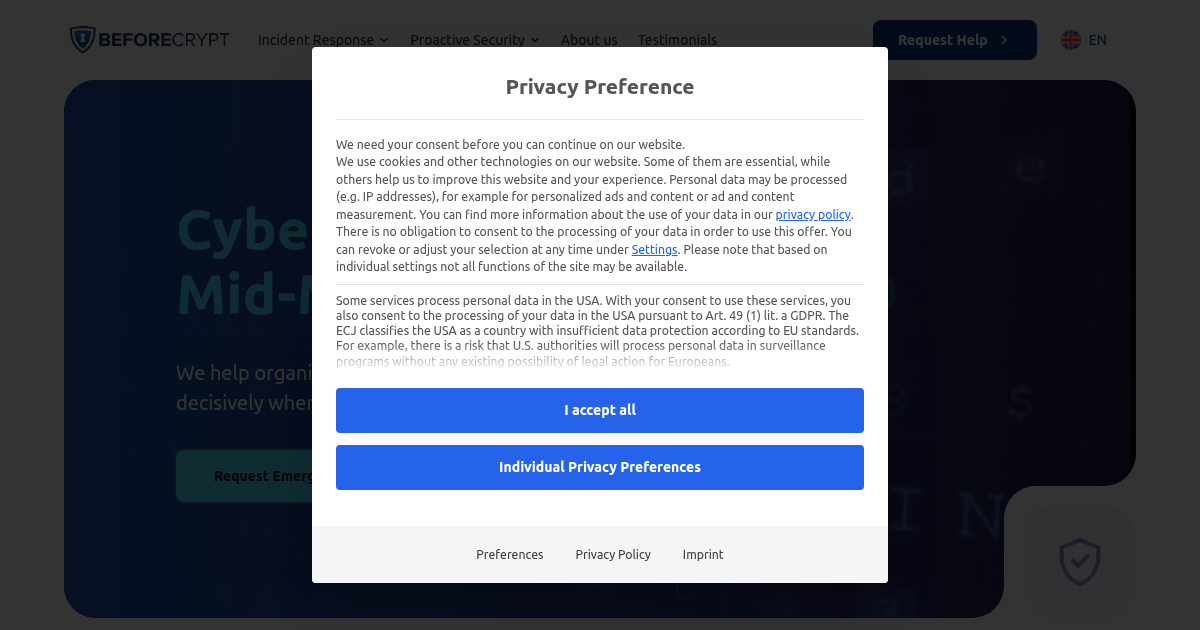Open the About us menu item
1200x630 pixels.
pyautogui.click(x=589, y=40)
